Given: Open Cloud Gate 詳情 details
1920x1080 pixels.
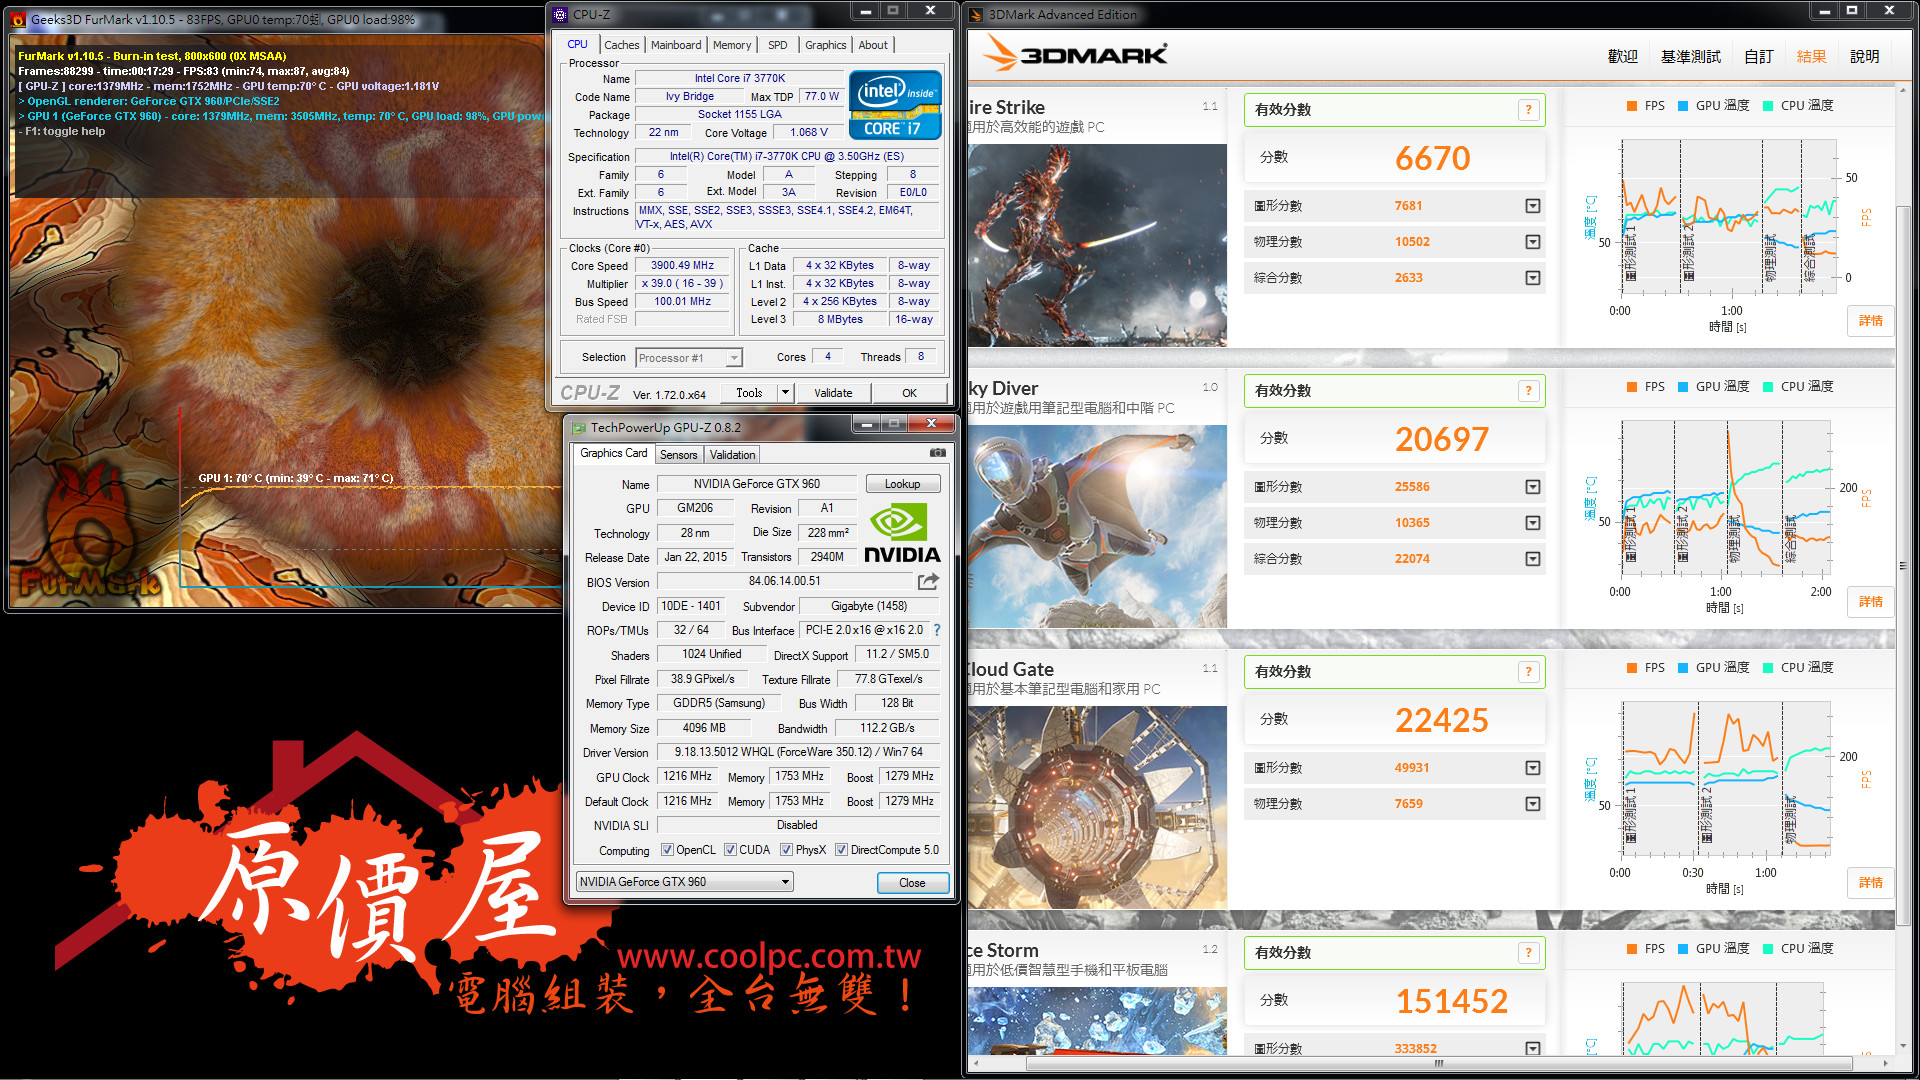Looking at the screenshot, I should coord(1870,883).
